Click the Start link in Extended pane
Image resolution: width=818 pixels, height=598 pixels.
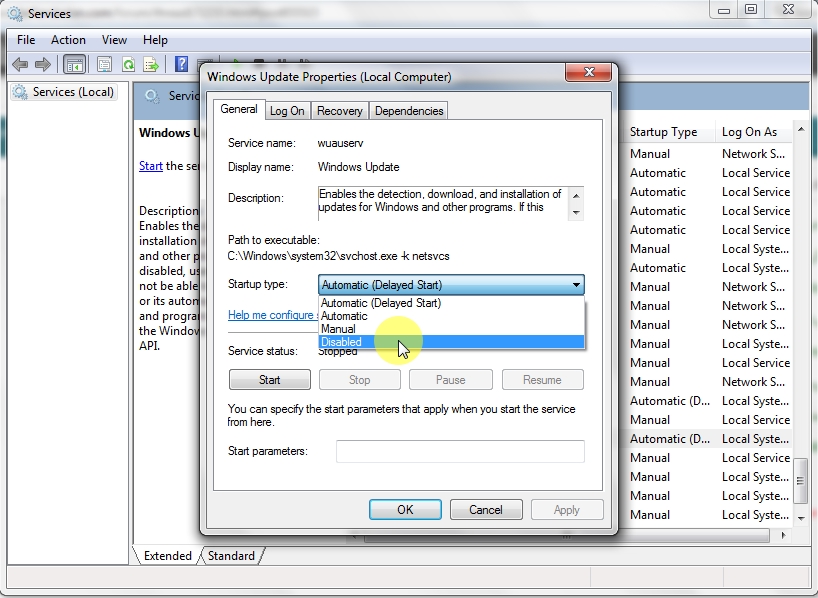click(x=151, y=166)
